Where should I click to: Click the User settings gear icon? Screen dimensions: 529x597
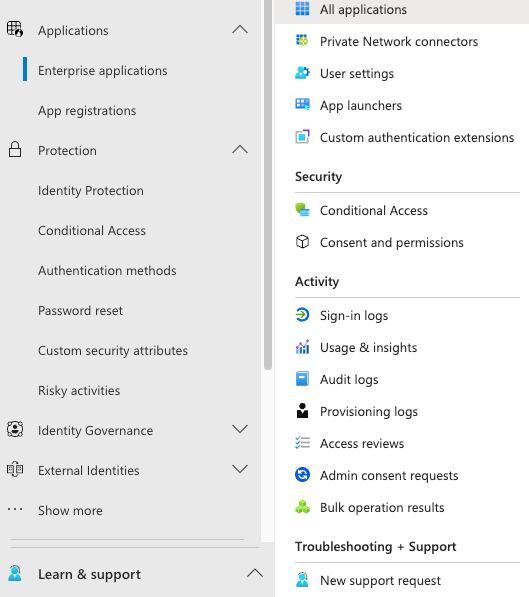coord(302,72)
